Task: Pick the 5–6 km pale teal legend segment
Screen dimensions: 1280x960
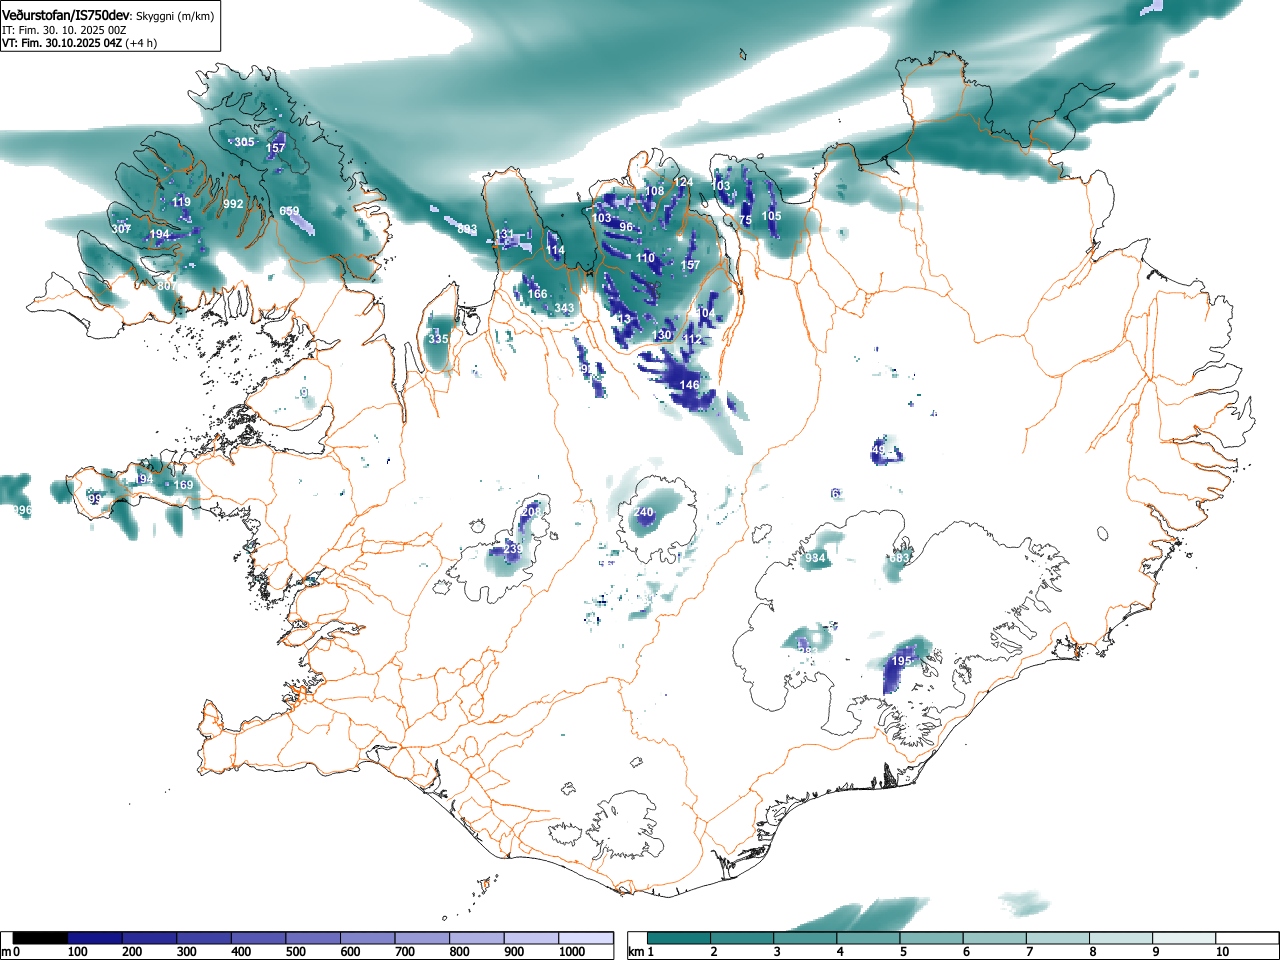Action: [932, 938]
